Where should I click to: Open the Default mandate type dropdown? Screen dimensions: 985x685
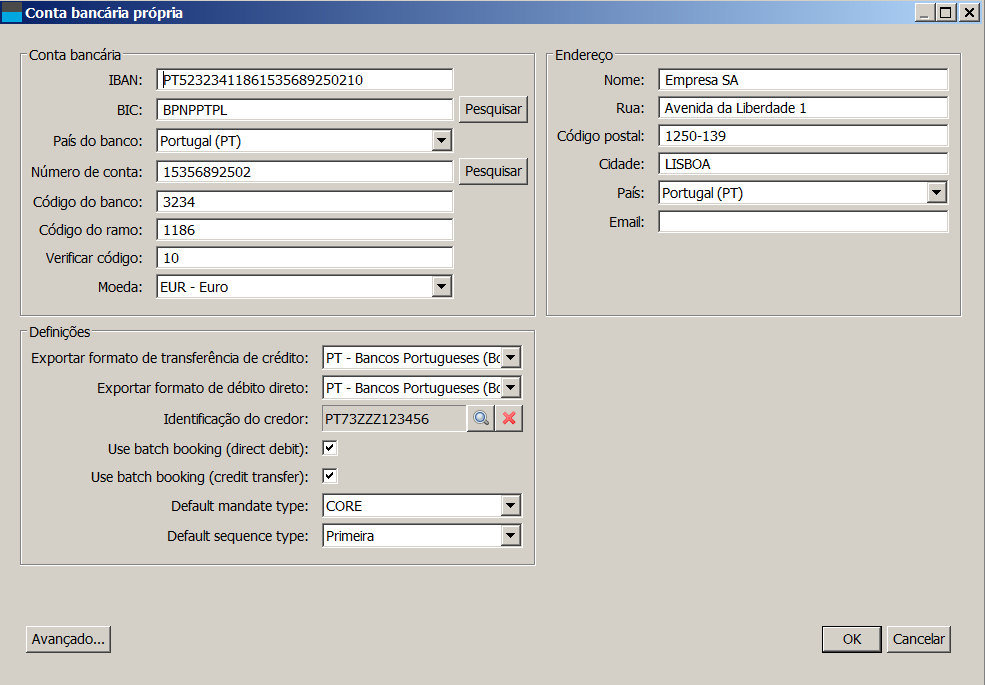click(x=511, y=506)
